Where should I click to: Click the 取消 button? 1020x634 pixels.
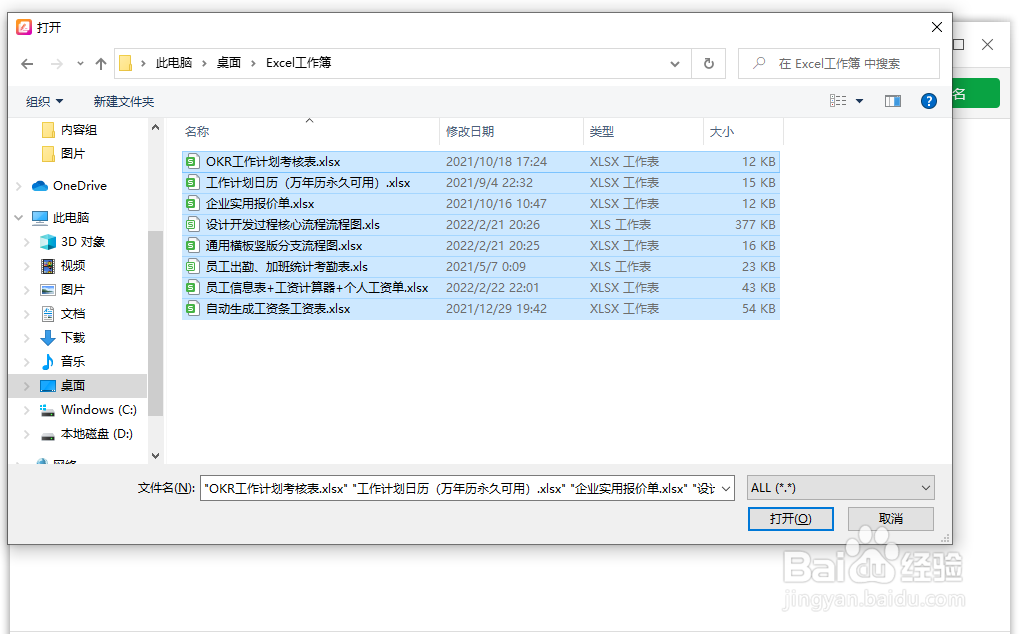(890, 518)
